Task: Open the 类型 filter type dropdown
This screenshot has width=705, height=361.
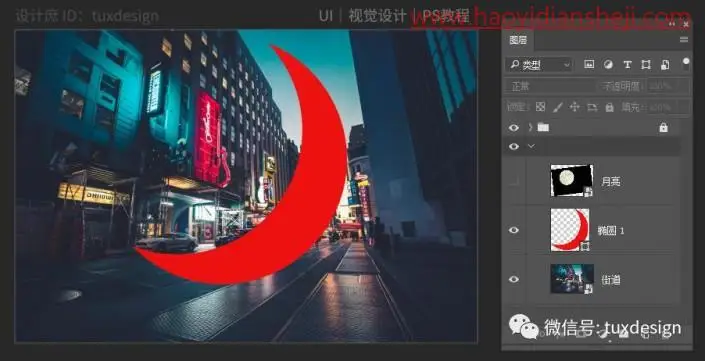Action: [539, 65]
